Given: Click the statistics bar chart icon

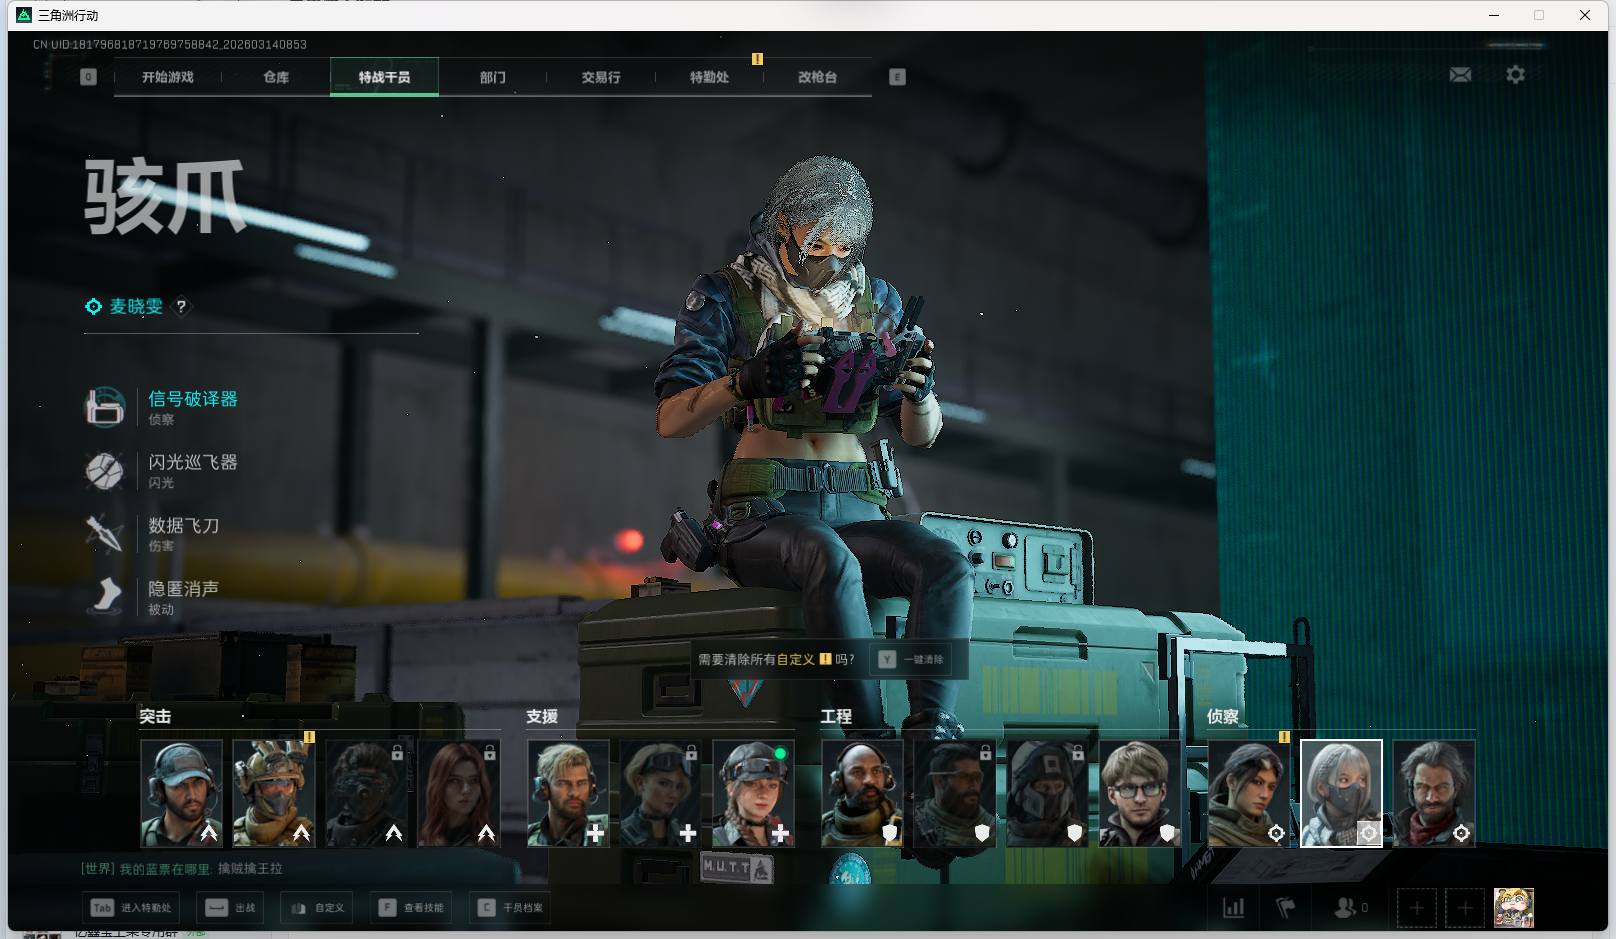Looking at the screenshot, I should (x=1234, y=907).
